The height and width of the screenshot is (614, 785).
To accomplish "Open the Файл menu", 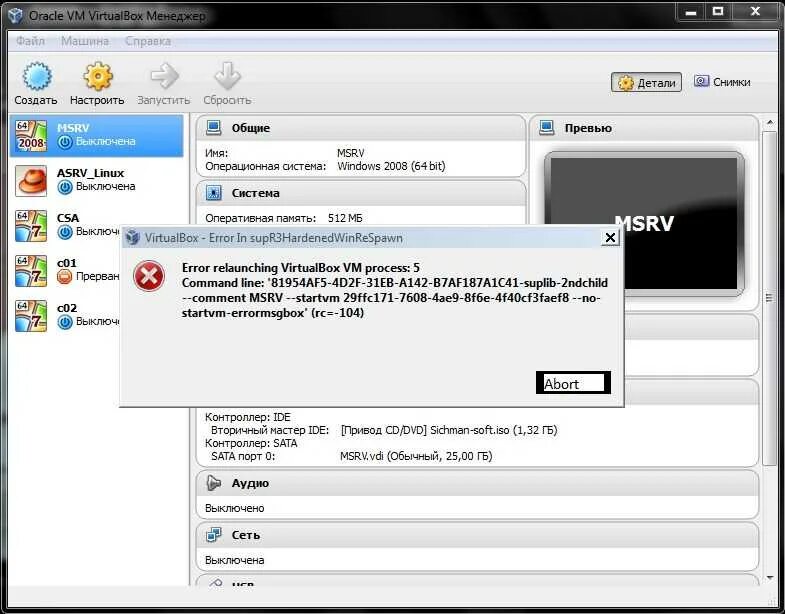I will tap(30, 41).
